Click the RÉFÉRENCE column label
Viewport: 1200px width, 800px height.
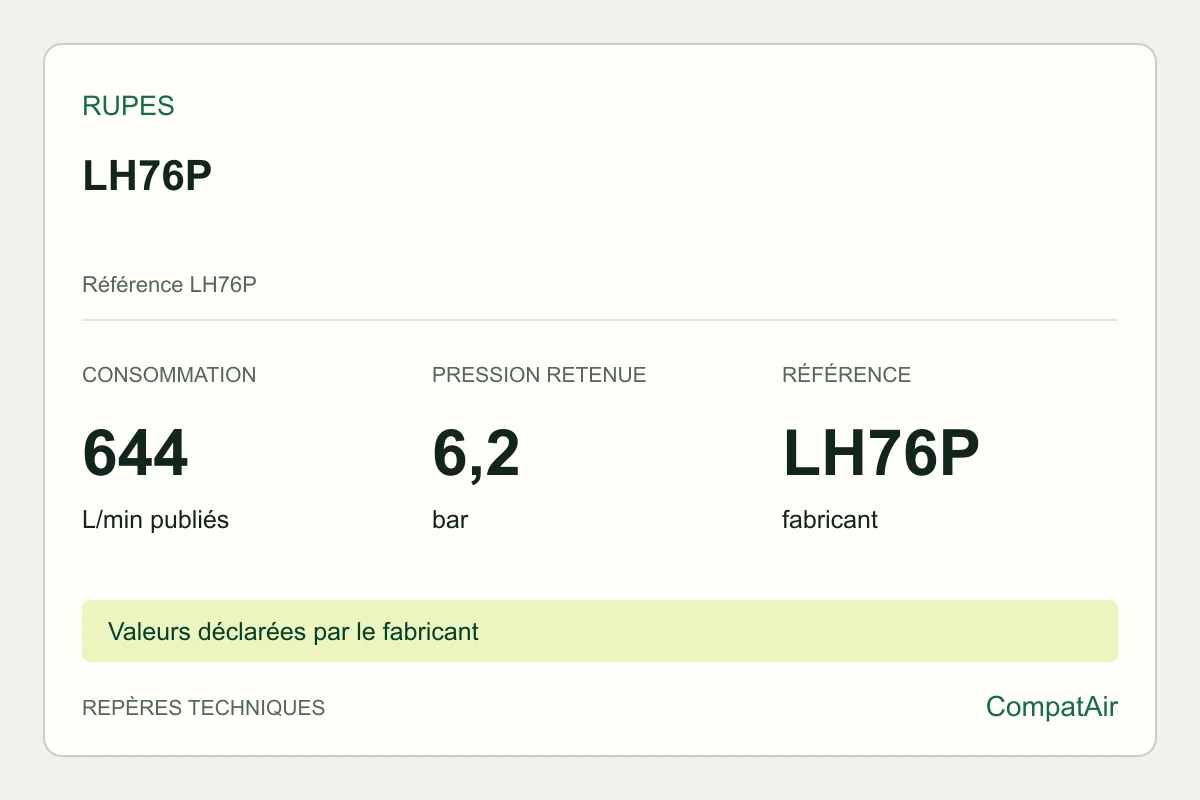click(x=846, y=375)
